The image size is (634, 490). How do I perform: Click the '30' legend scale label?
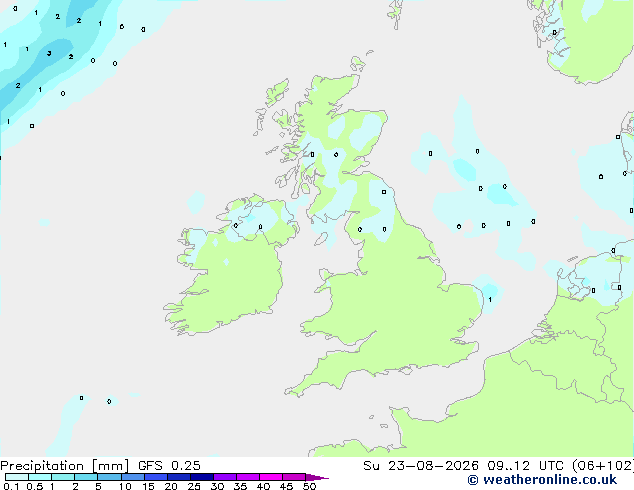click(217, 486)
